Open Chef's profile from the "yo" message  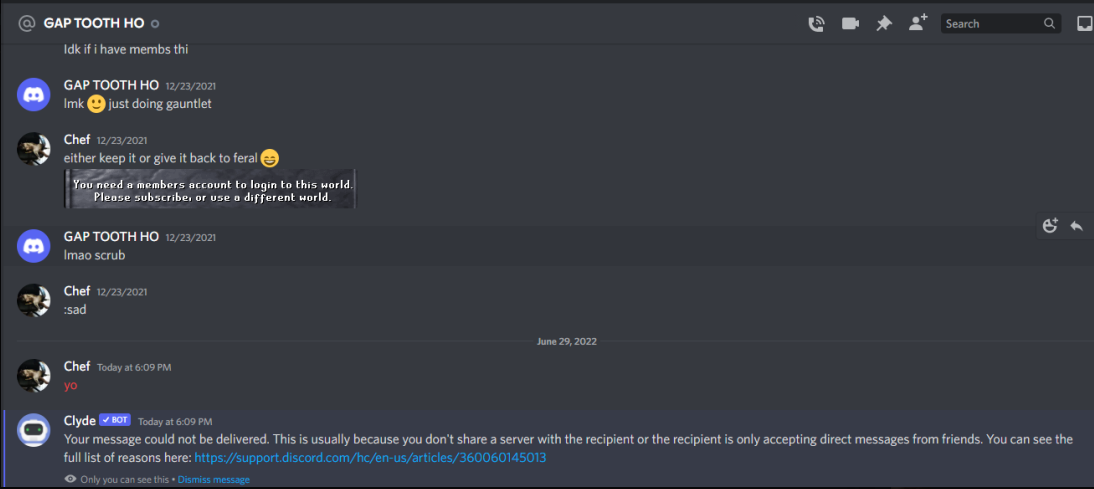pyautogui.click(x=34, y=375)
